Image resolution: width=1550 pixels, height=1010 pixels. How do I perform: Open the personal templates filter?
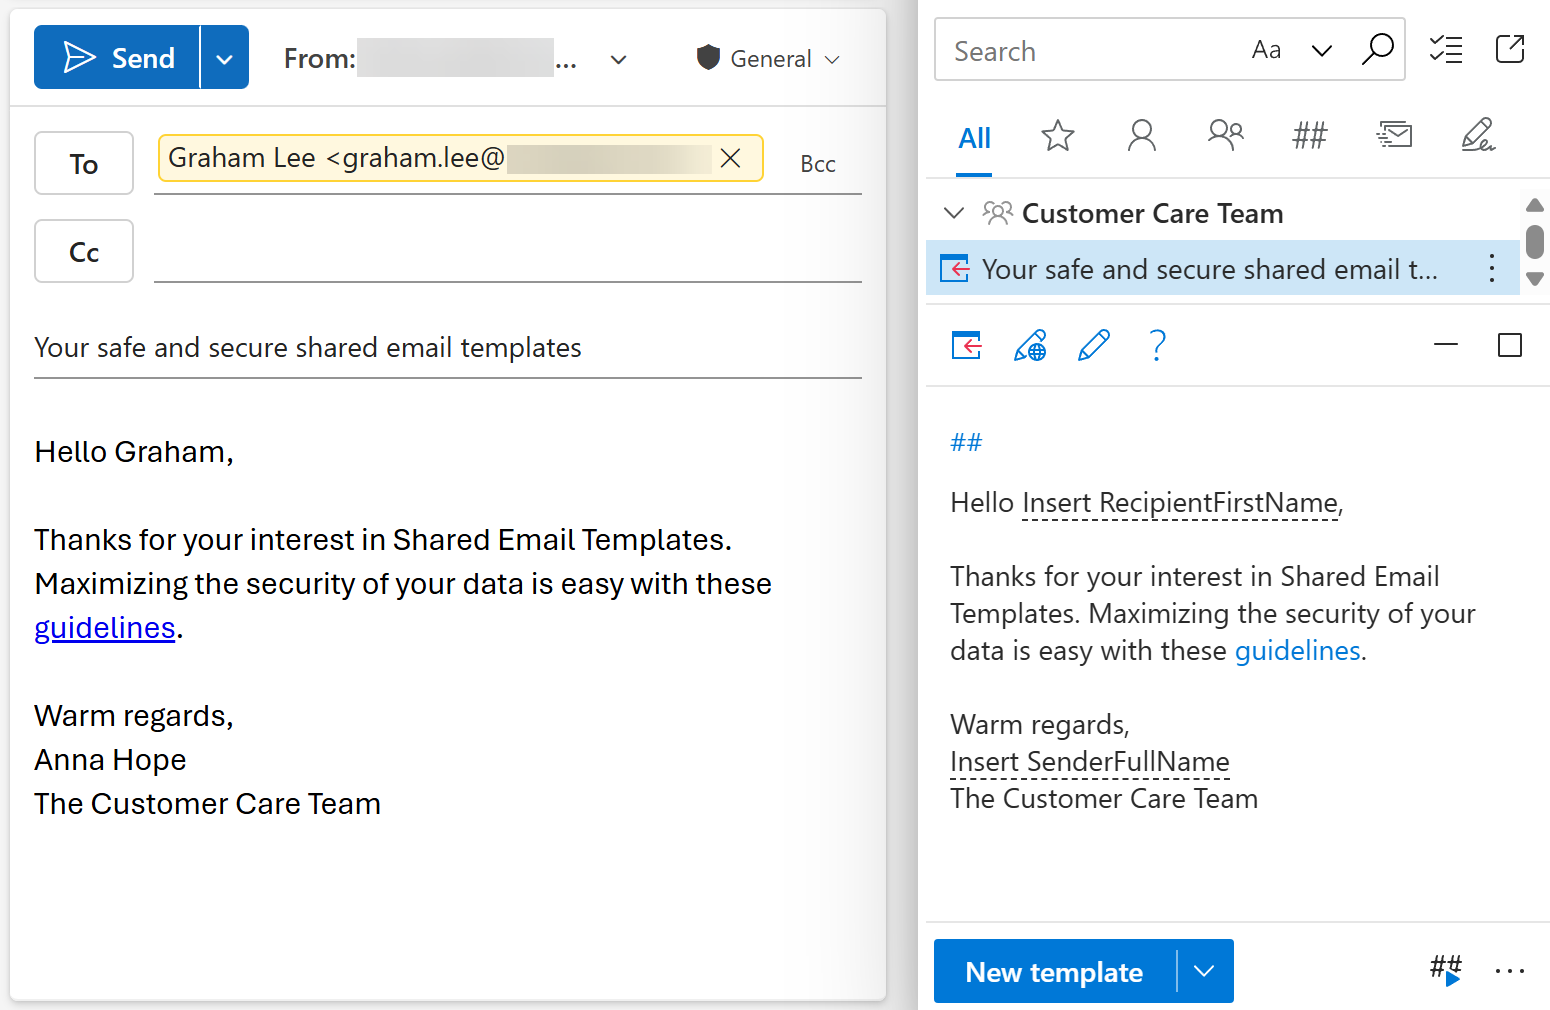point(1142,135)
